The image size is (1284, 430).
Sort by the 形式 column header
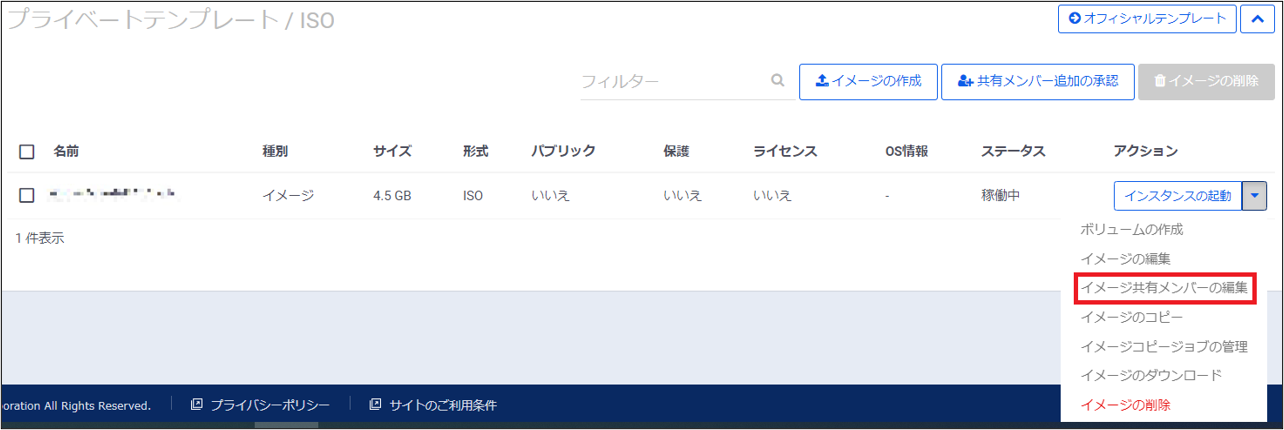click(x=476, y=151)
